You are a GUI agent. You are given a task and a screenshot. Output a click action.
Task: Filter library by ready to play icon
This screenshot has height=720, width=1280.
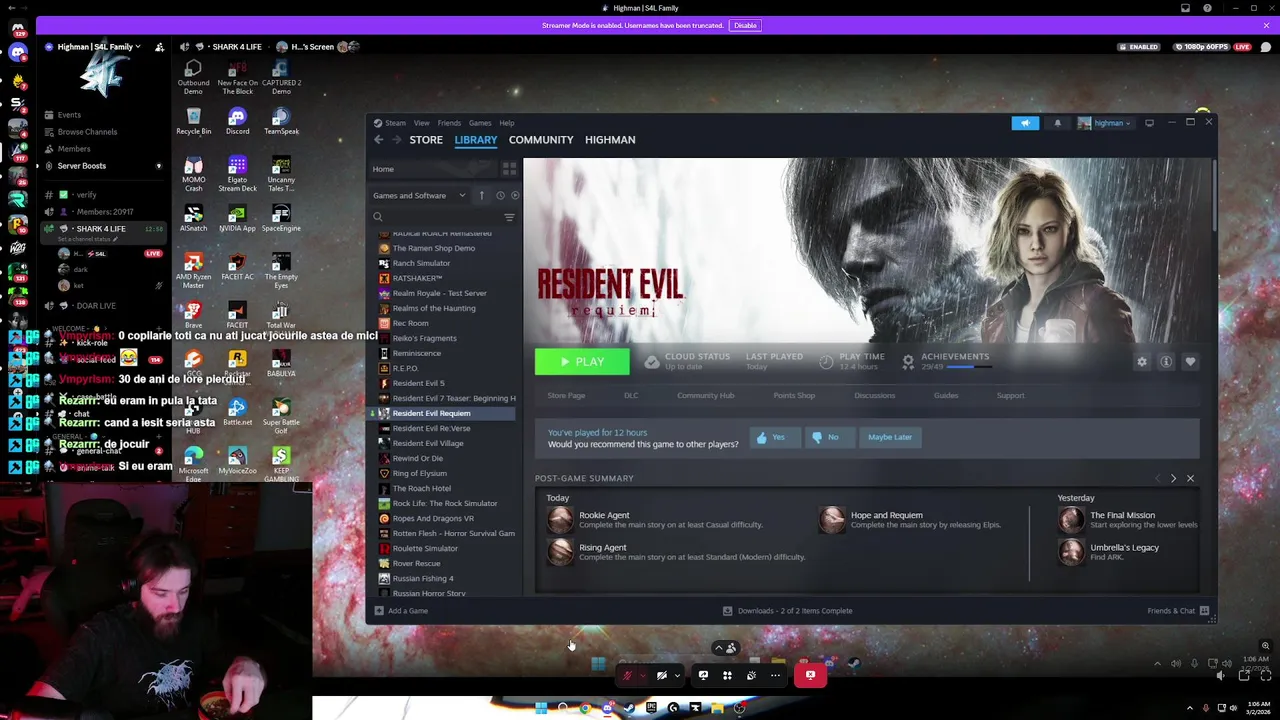pos(515,195)
